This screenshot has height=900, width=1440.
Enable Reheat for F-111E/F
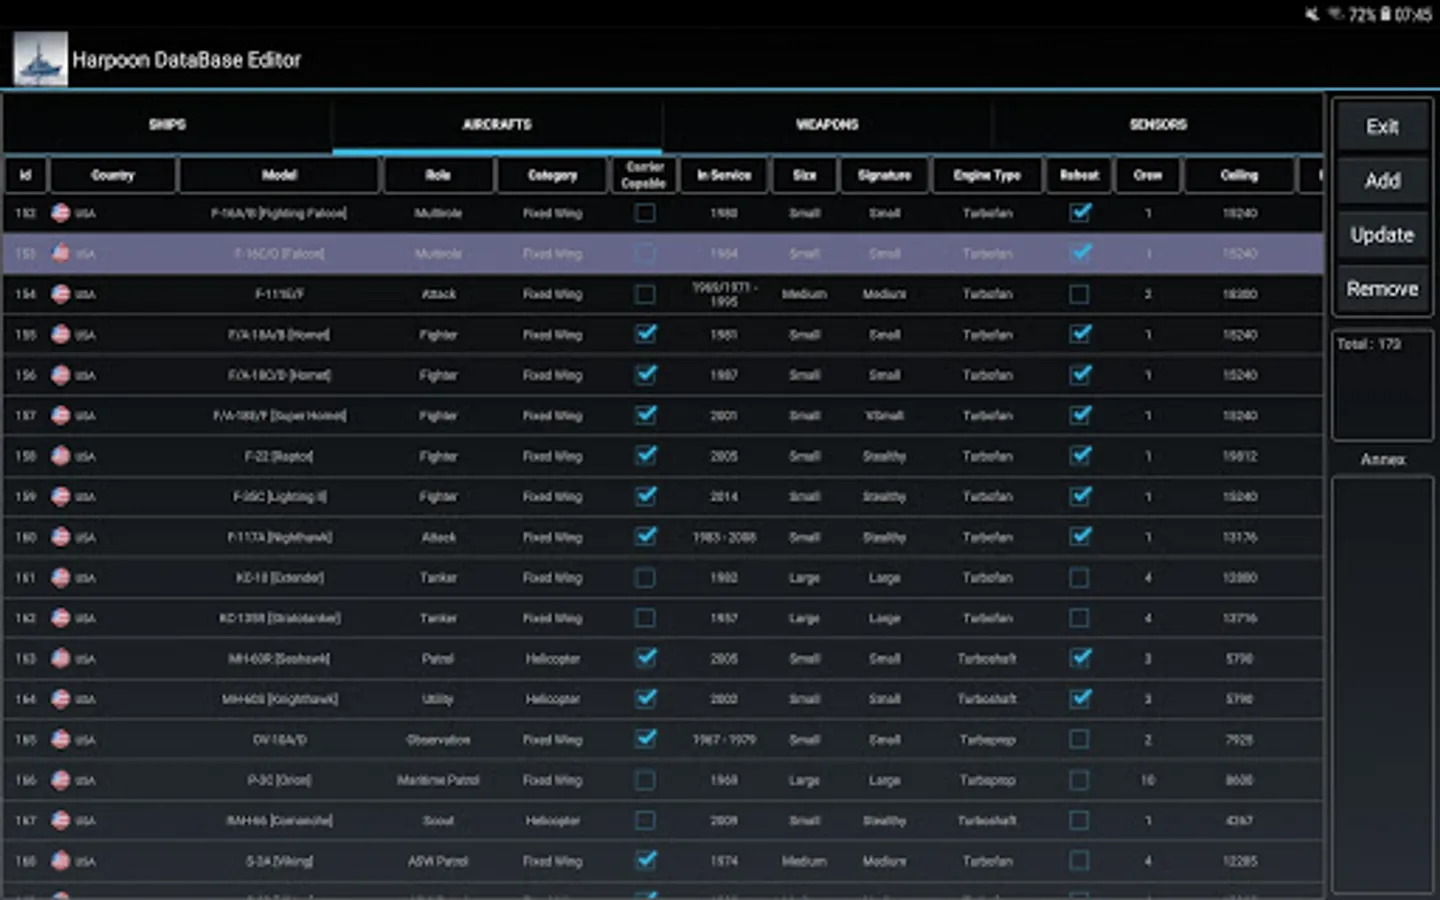1079,294
